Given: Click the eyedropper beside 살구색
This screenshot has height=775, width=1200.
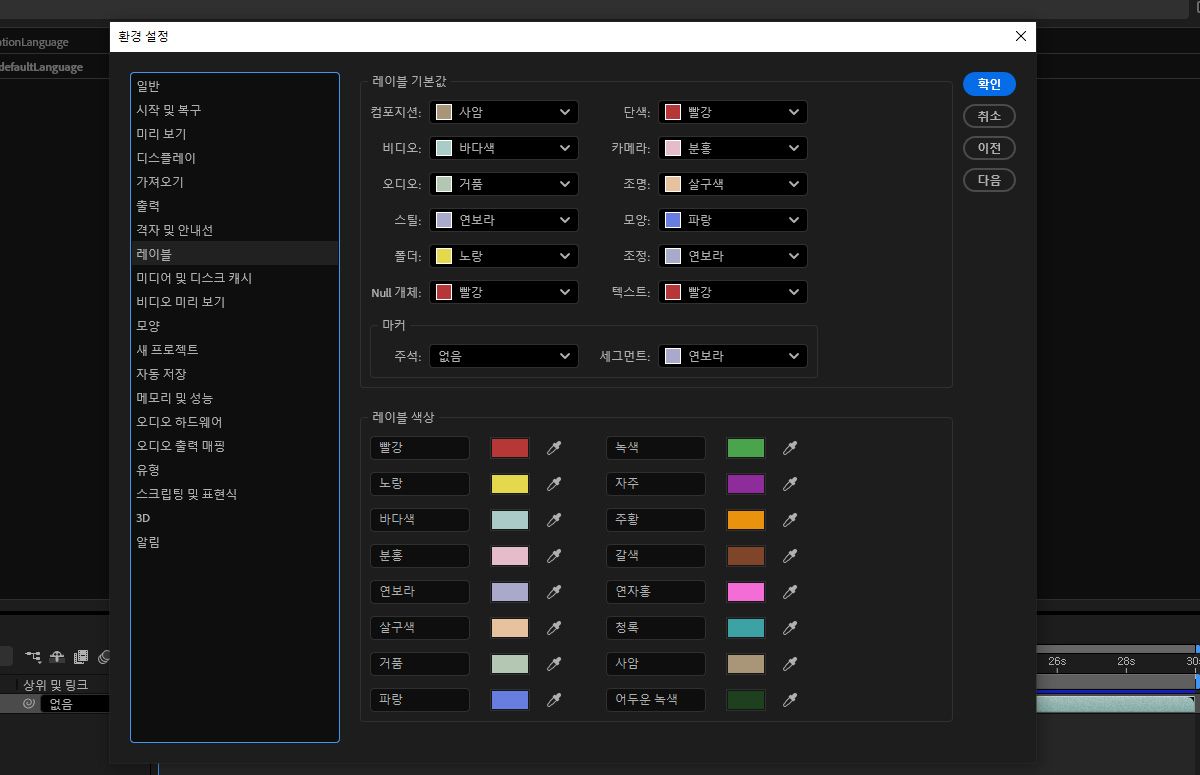Looking at the screenshot, I should (x=553, y=628).
